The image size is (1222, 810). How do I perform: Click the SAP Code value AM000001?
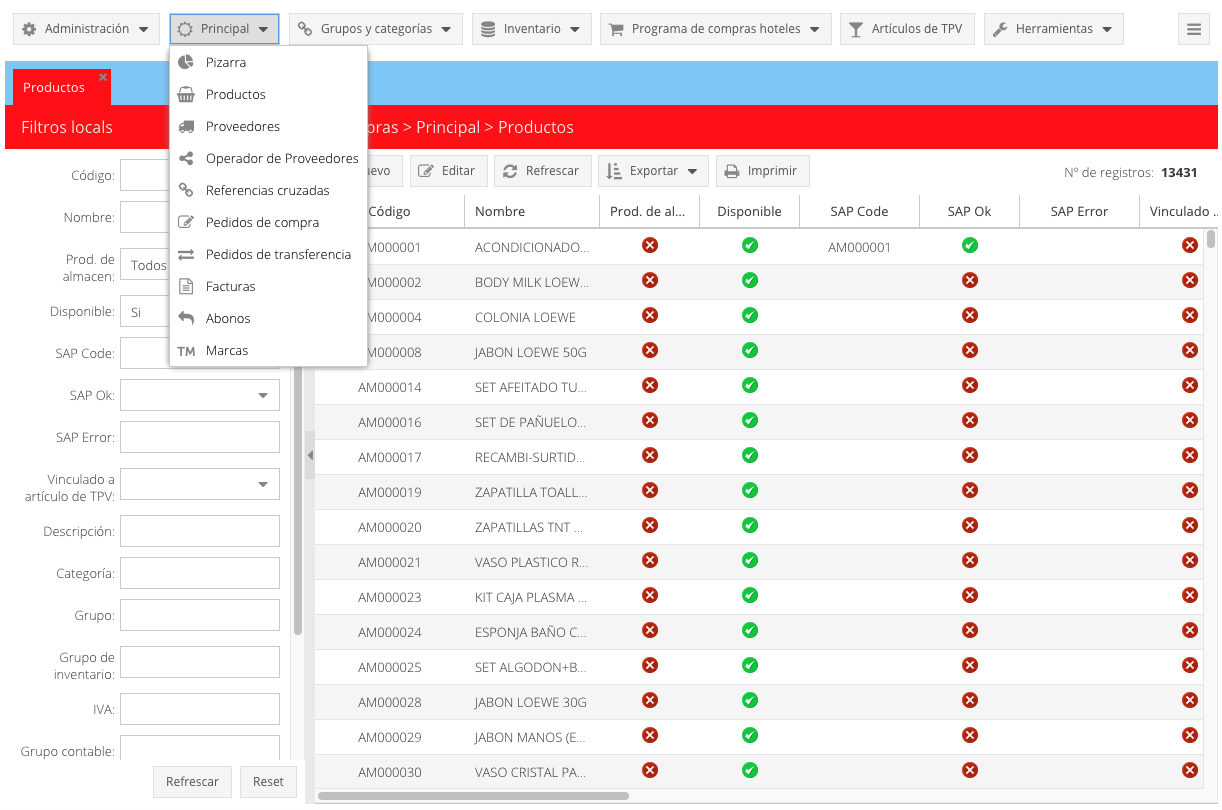[x=859, y=247]
